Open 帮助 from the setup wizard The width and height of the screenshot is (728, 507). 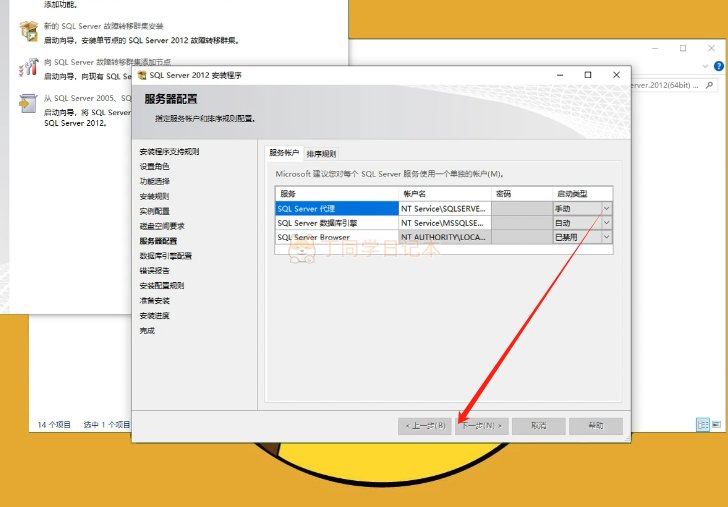click(596, 425)
